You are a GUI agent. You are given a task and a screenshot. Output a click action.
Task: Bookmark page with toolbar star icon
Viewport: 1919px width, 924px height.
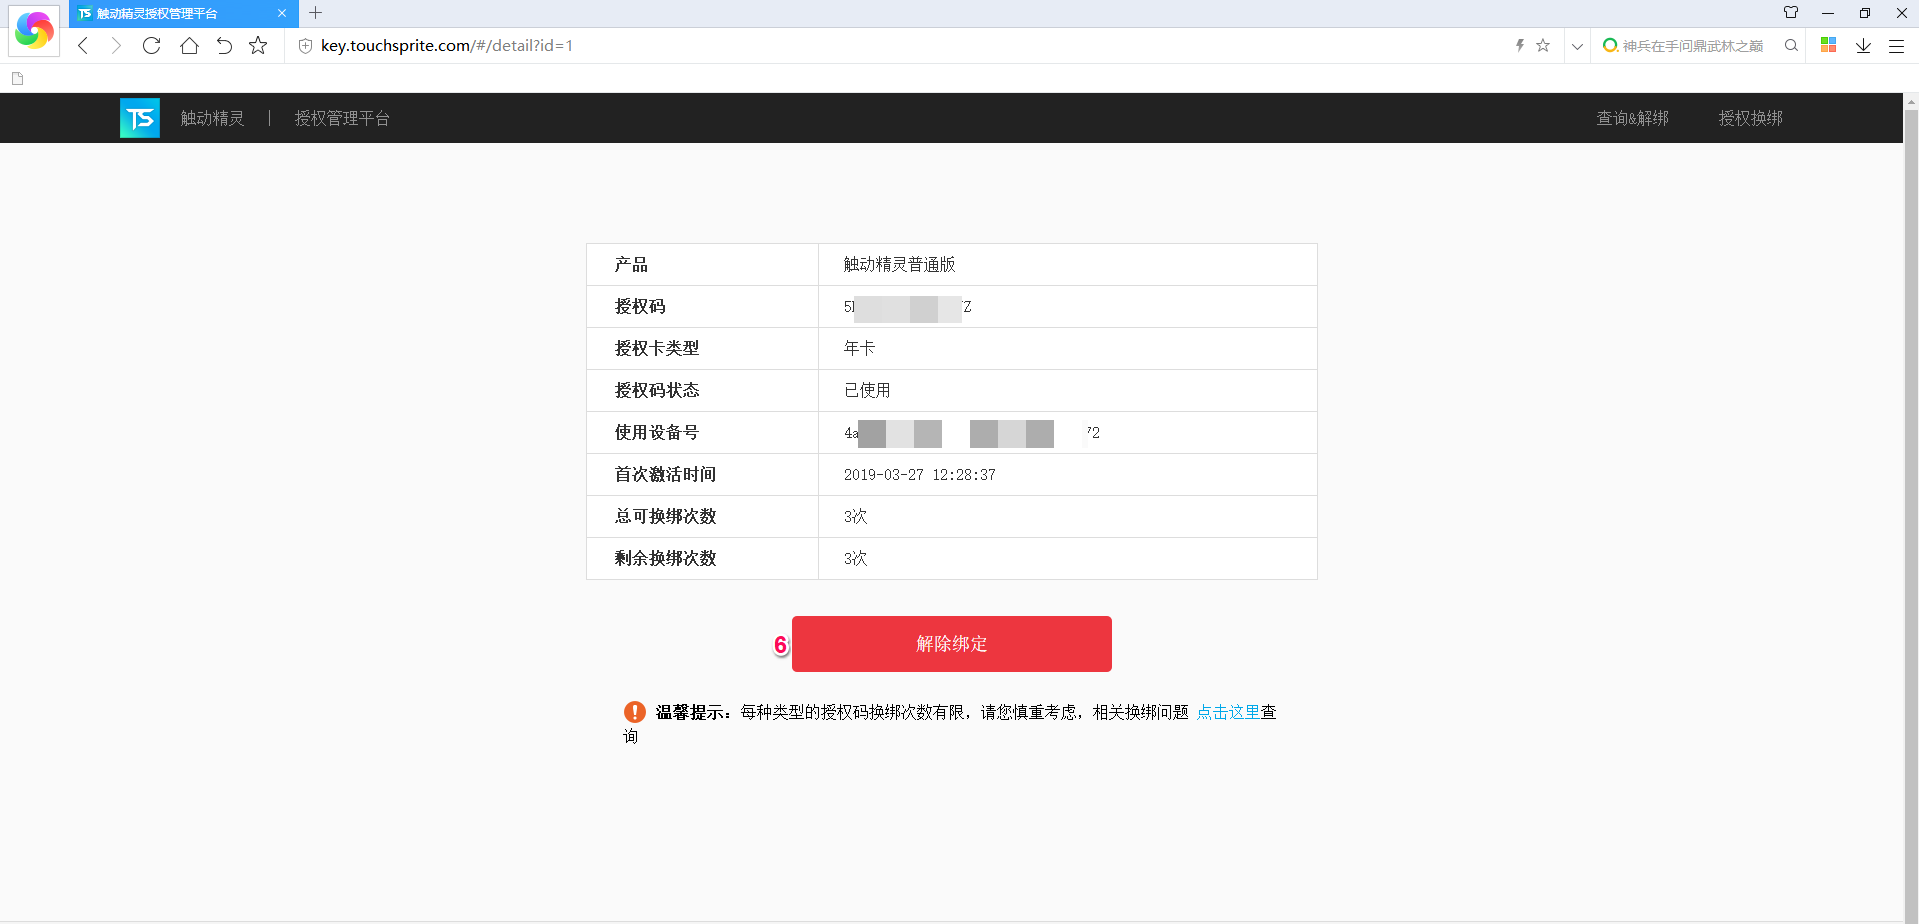point(258,46)
